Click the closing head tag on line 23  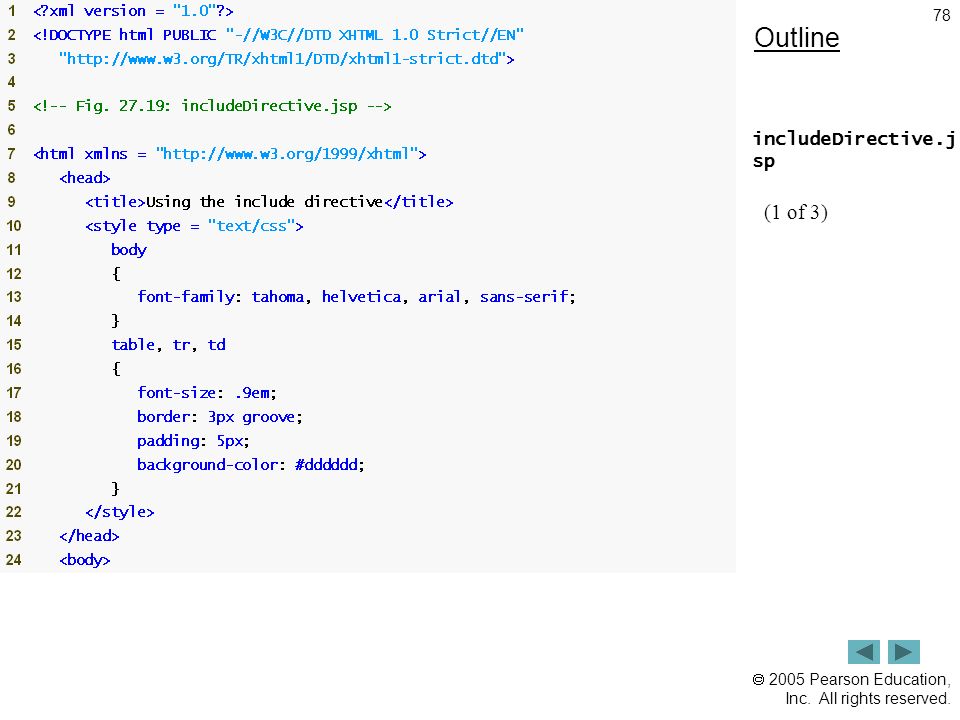click(89, 536)
